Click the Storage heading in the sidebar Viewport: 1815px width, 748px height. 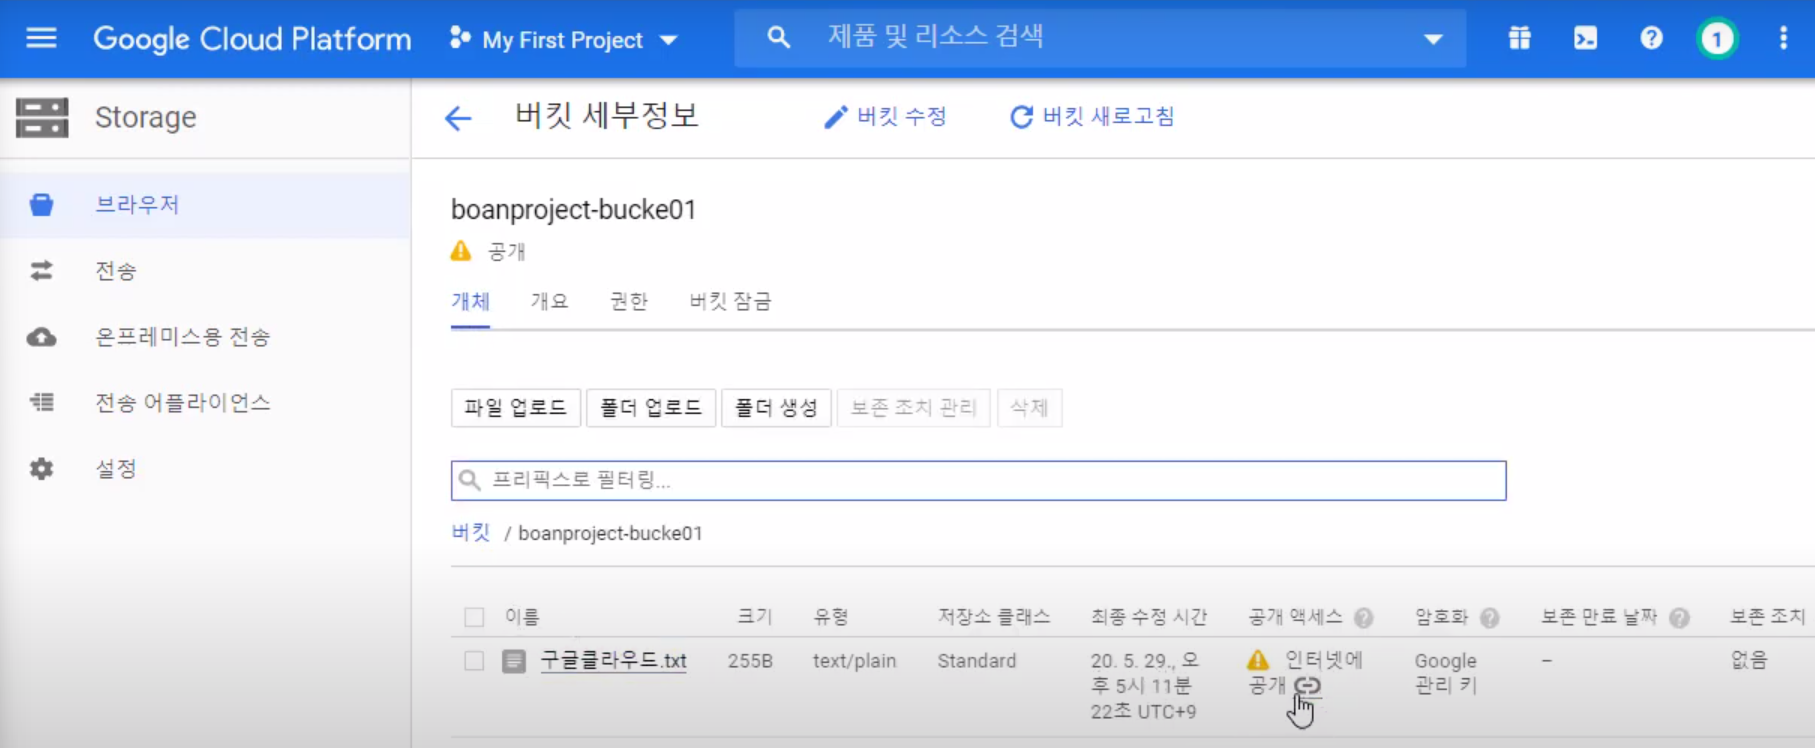[145, 117]
